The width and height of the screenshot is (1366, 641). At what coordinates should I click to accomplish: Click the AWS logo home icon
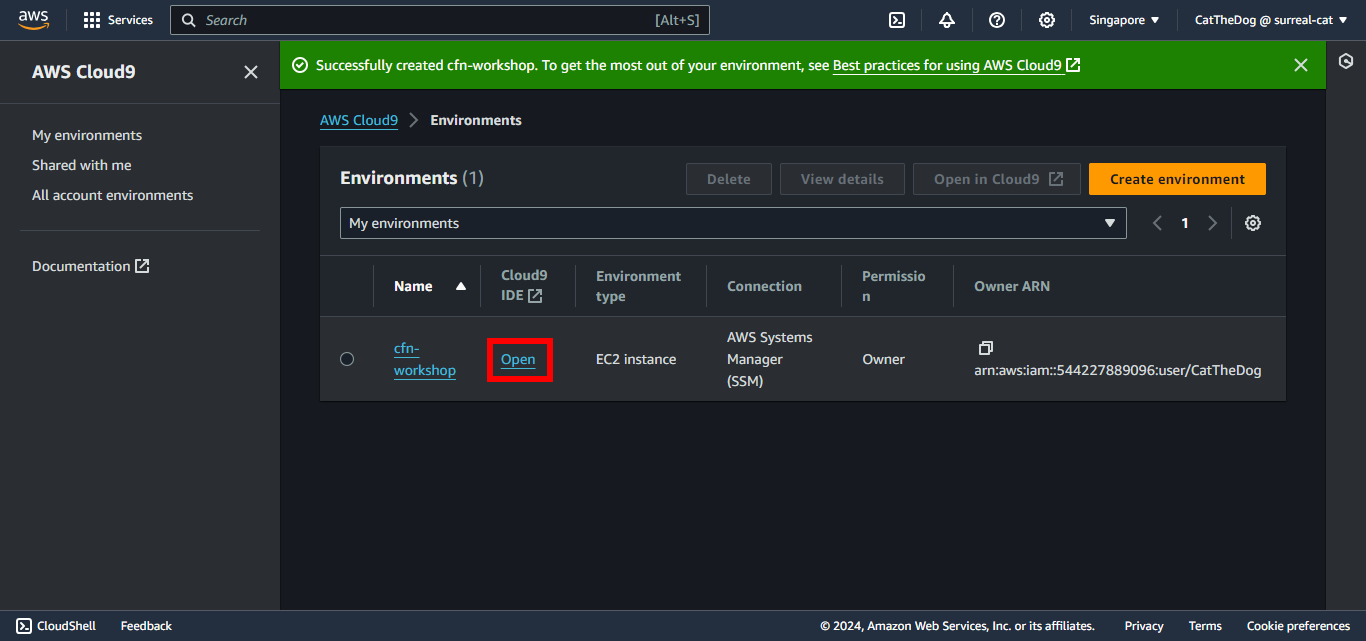(33, 20)
